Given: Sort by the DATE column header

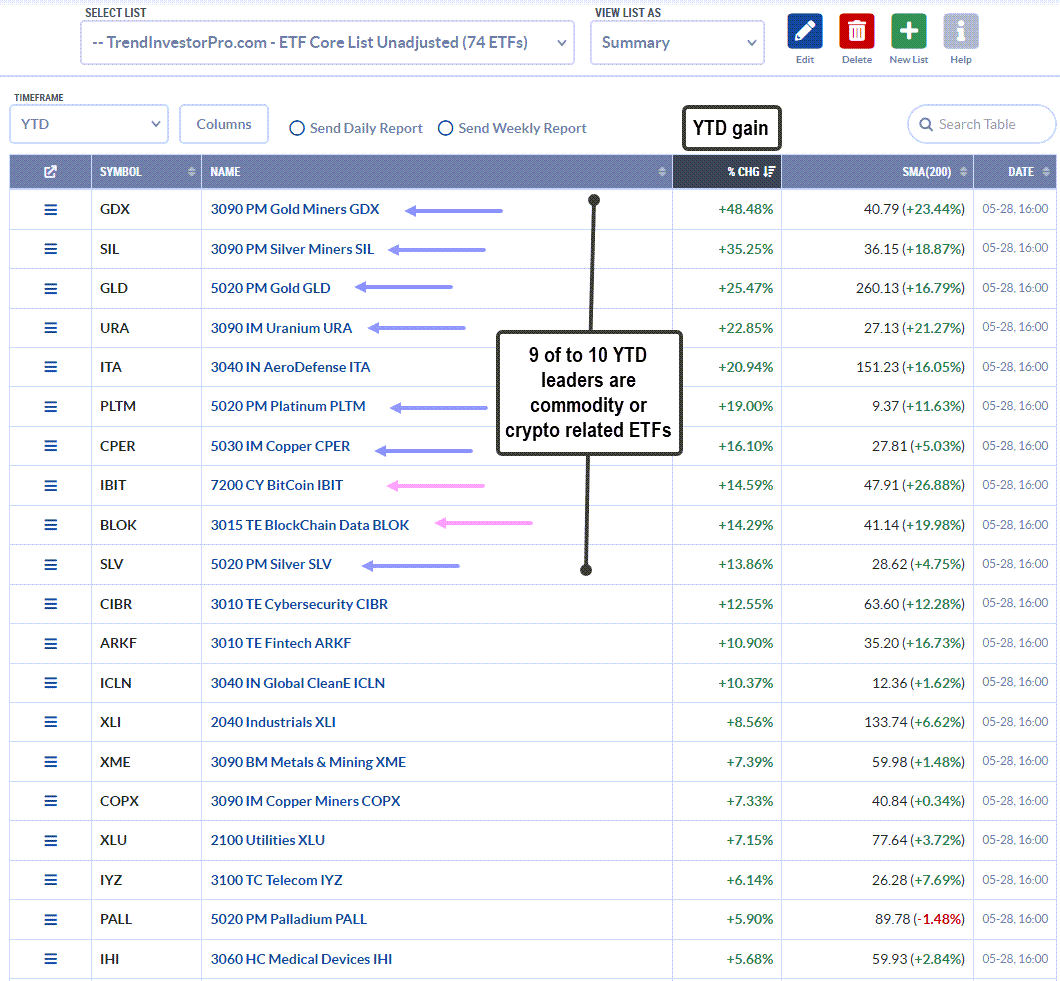Looking at the screenshot, I should tap(1015, 172).
